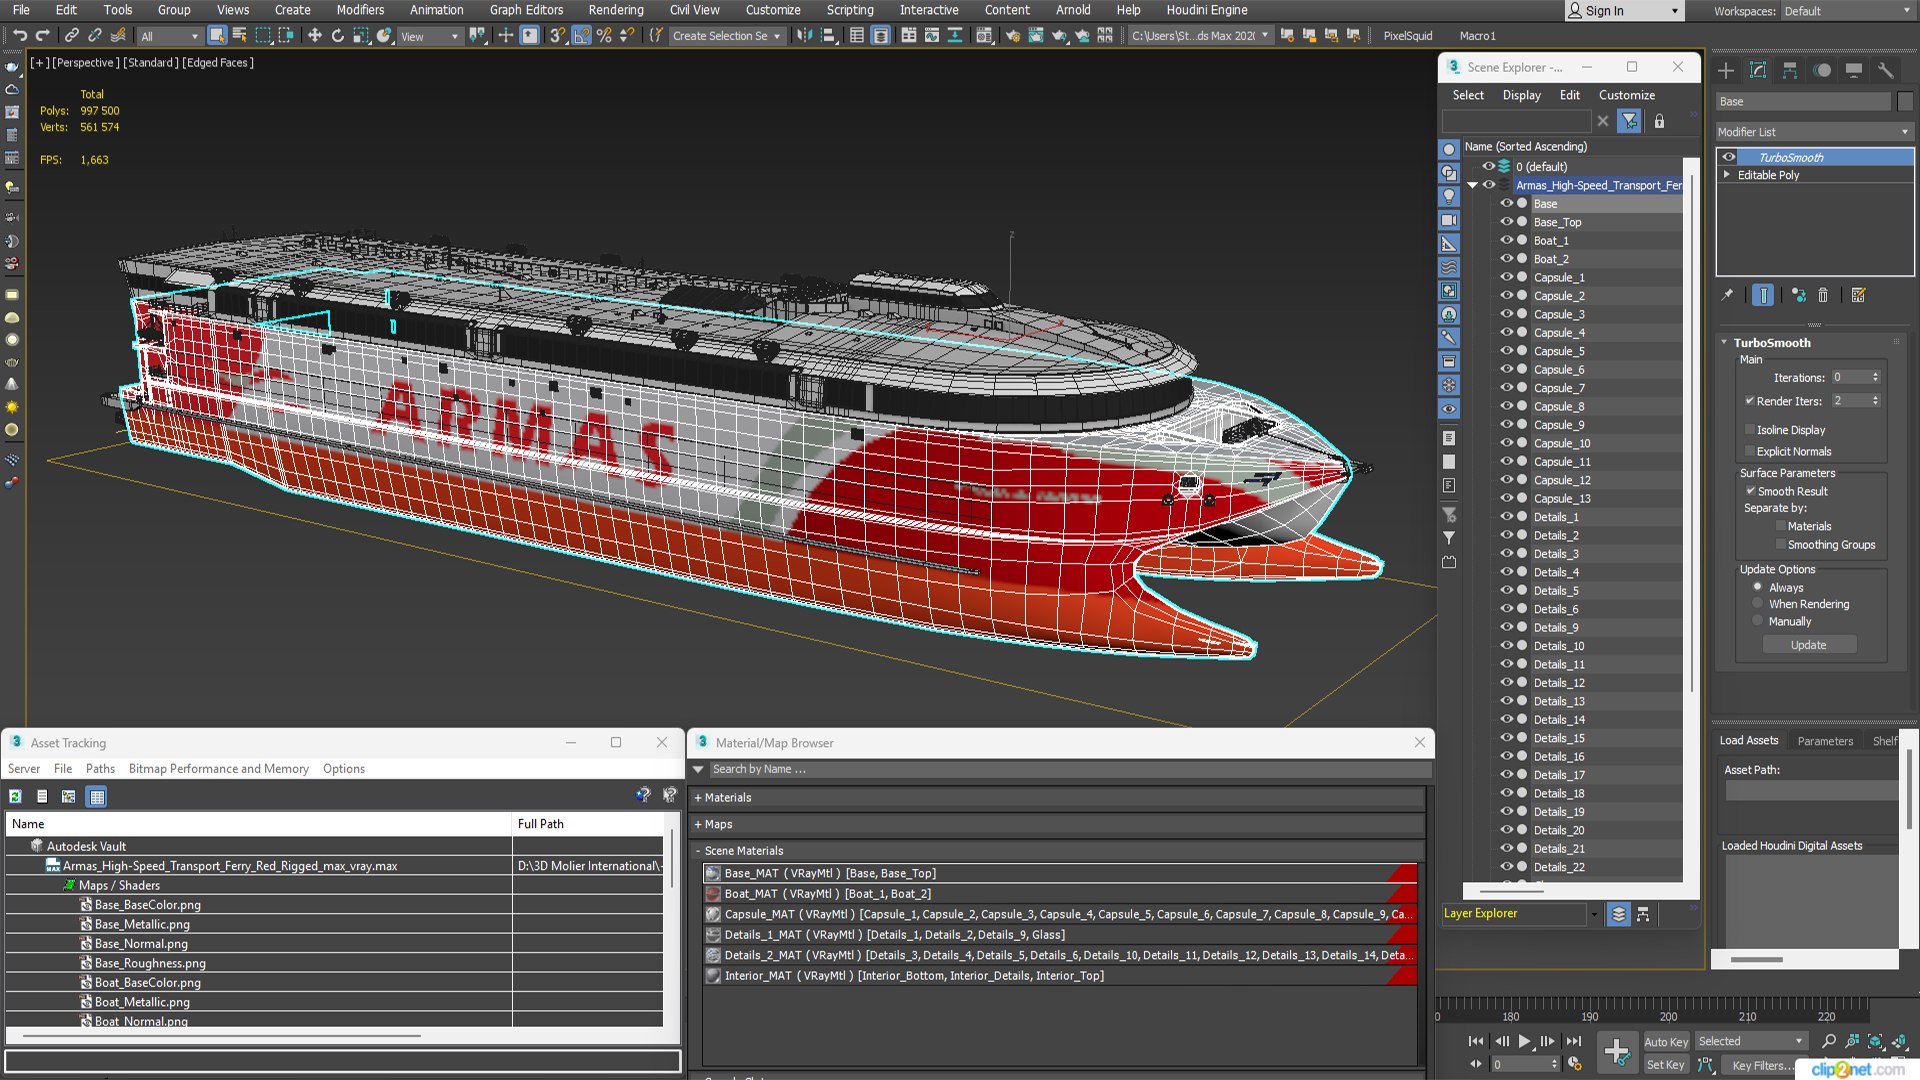This screenshot has width=1920, height=1080.
Task: Toggle the Angle Snap tool
Action: tap(581, 35)
